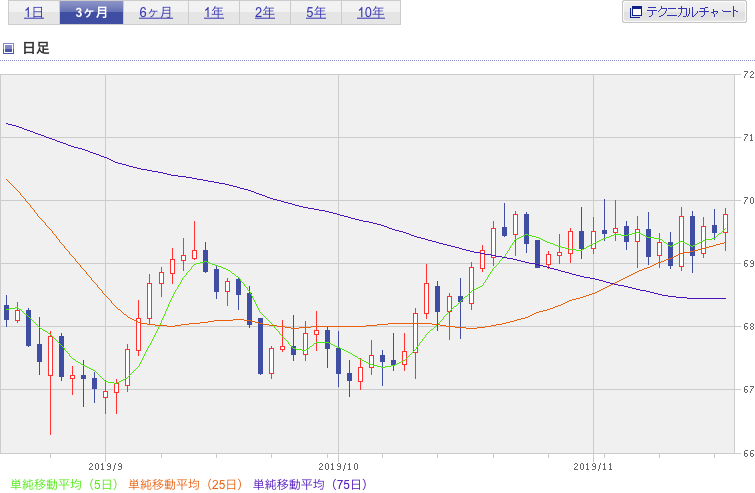Switch chart range to 2年
755x493 pixels.
265,13
